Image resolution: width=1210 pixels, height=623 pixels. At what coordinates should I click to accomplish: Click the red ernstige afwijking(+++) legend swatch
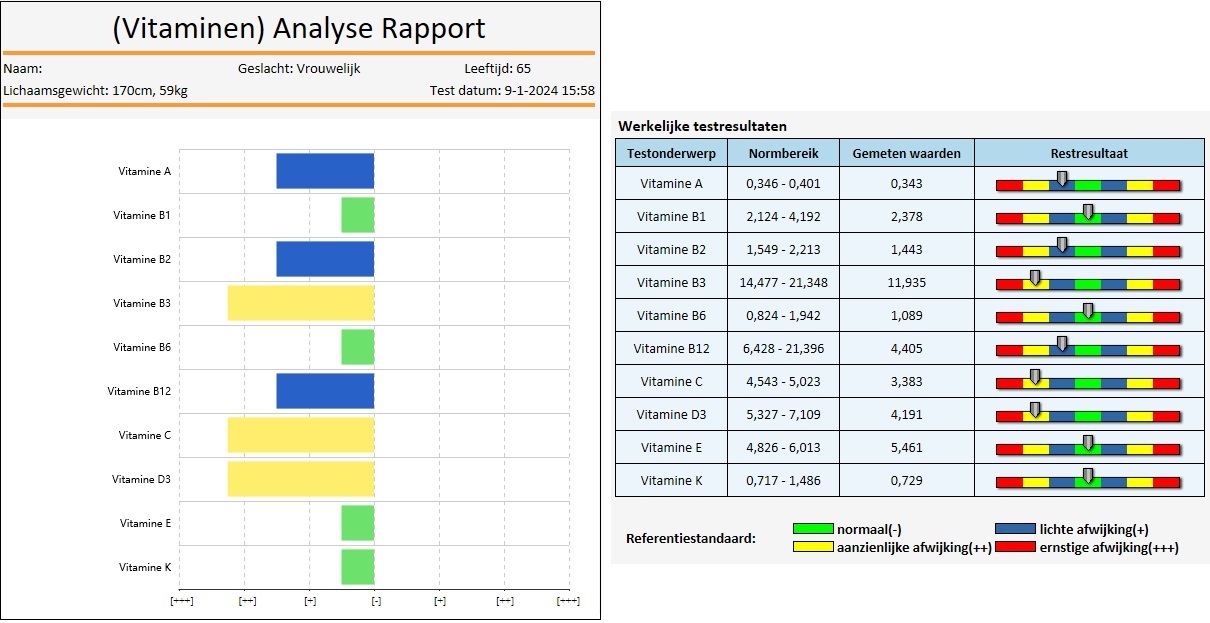[x=1015, y=547]
